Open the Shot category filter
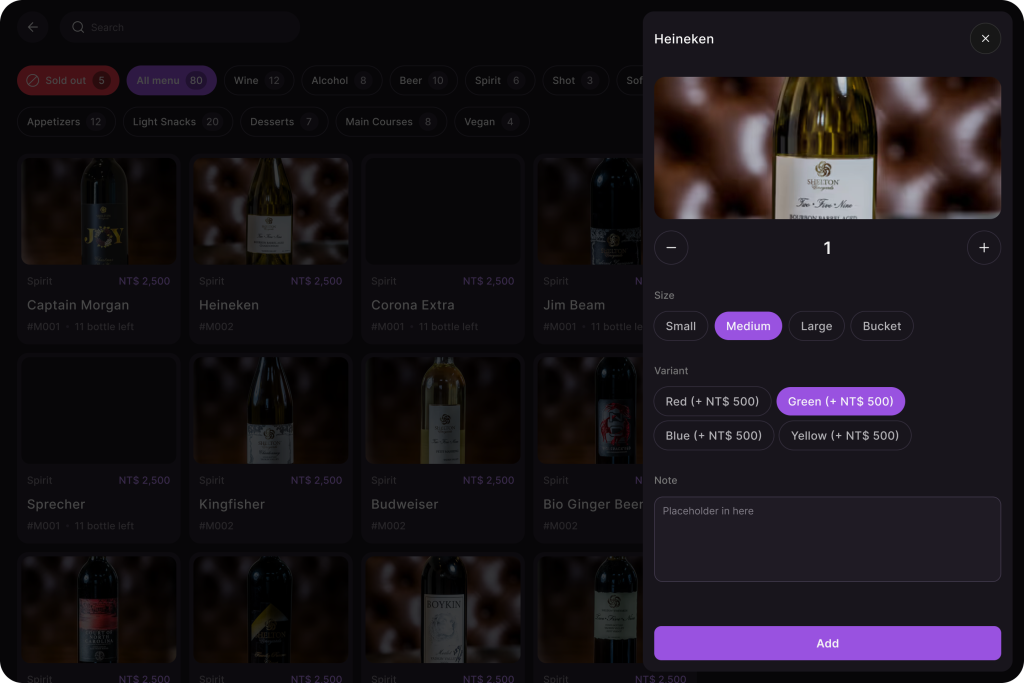 pyautogui.click(x=575, y=80)
